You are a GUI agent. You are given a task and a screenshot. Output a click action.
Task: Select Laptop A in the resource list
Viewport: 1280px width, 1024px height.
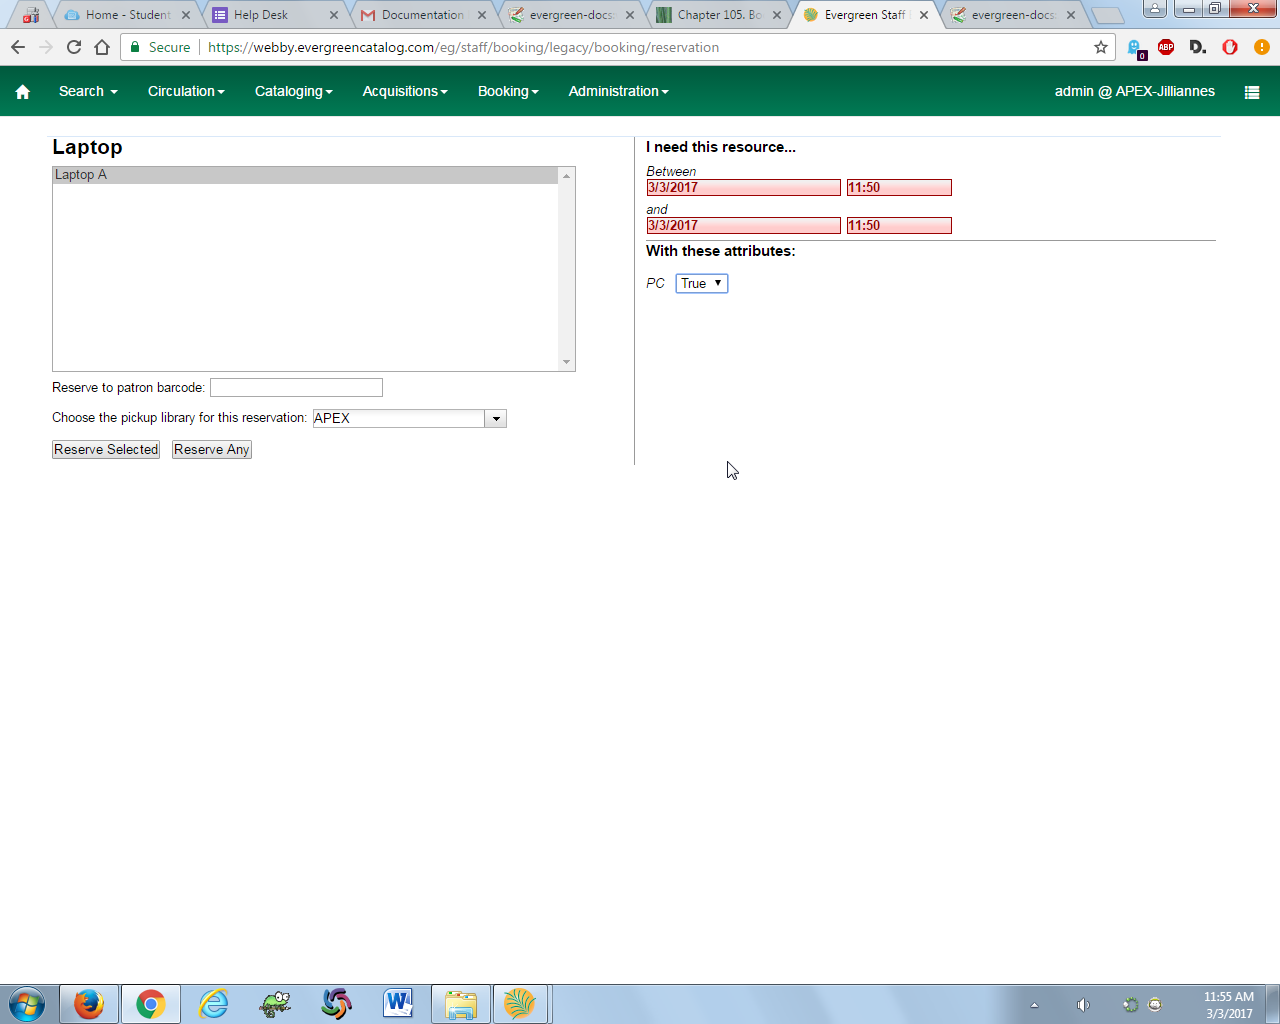click(x=305, y=175)
